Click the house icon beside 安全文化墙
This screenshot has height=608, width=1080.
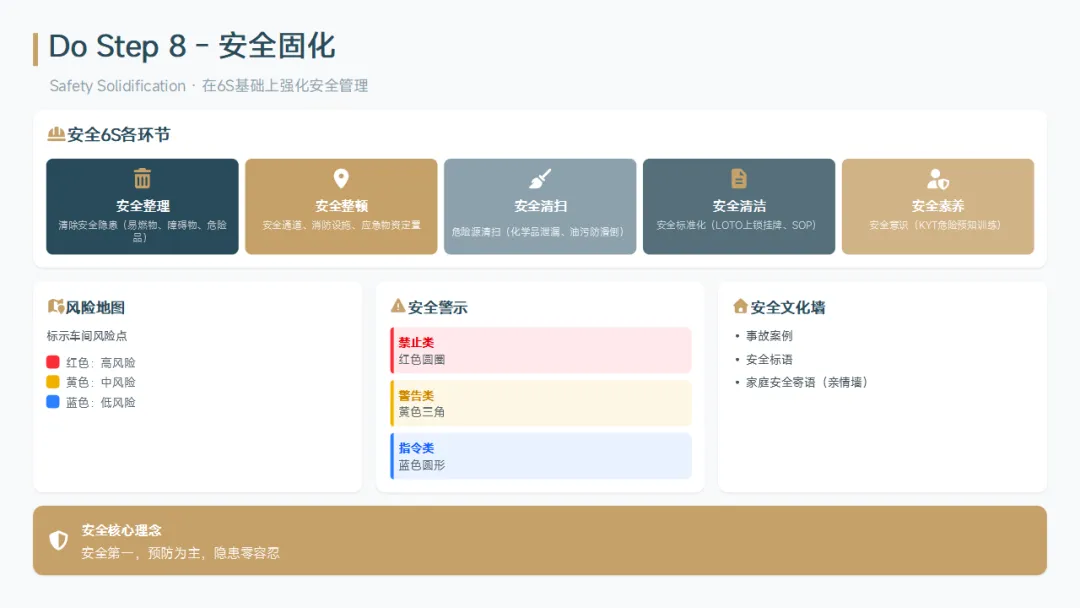coord(740,306)
